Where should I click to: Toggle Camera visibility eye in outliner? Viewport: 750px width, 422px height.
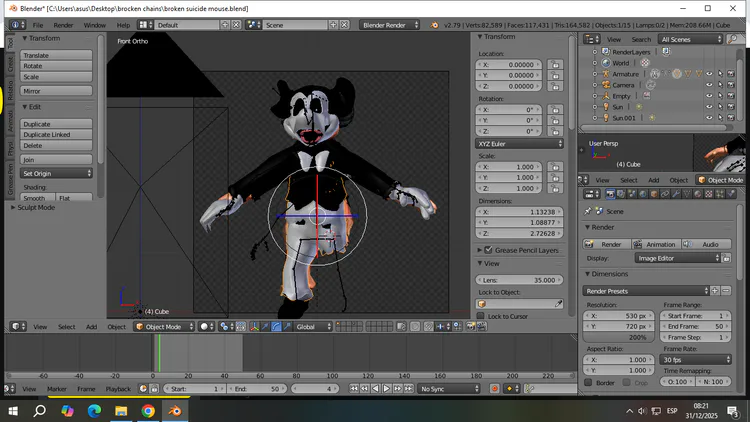click(x=709, y=85)
